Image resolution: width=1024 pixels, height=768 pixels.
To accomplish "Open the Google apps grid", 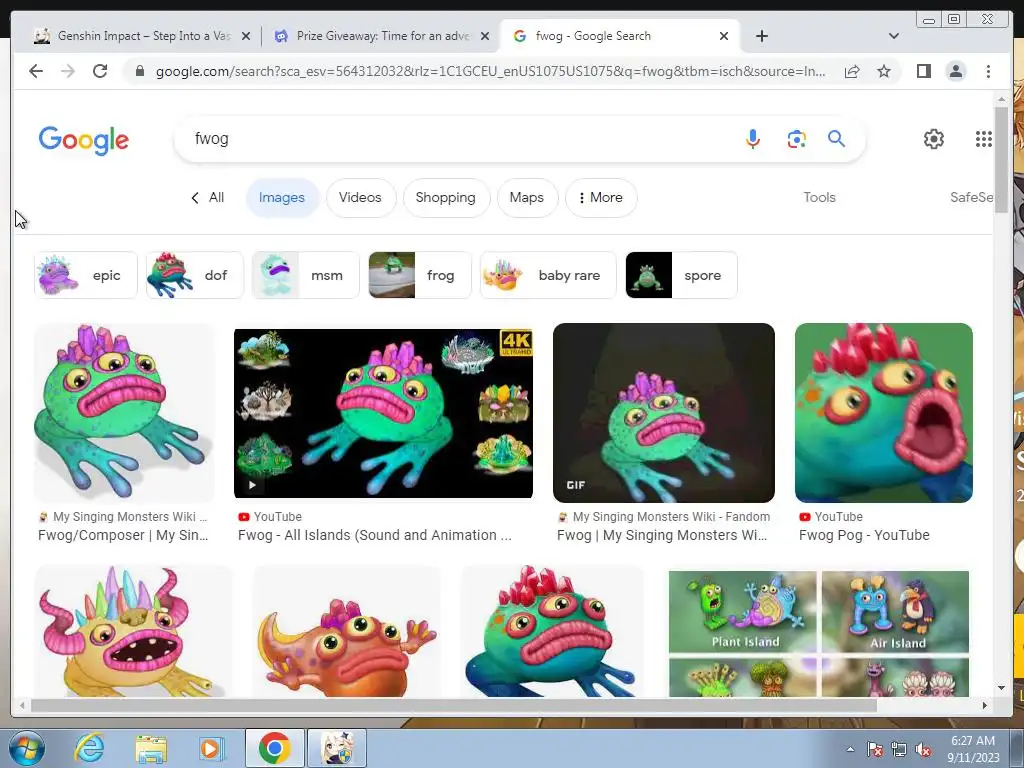I will coord(984,138).
